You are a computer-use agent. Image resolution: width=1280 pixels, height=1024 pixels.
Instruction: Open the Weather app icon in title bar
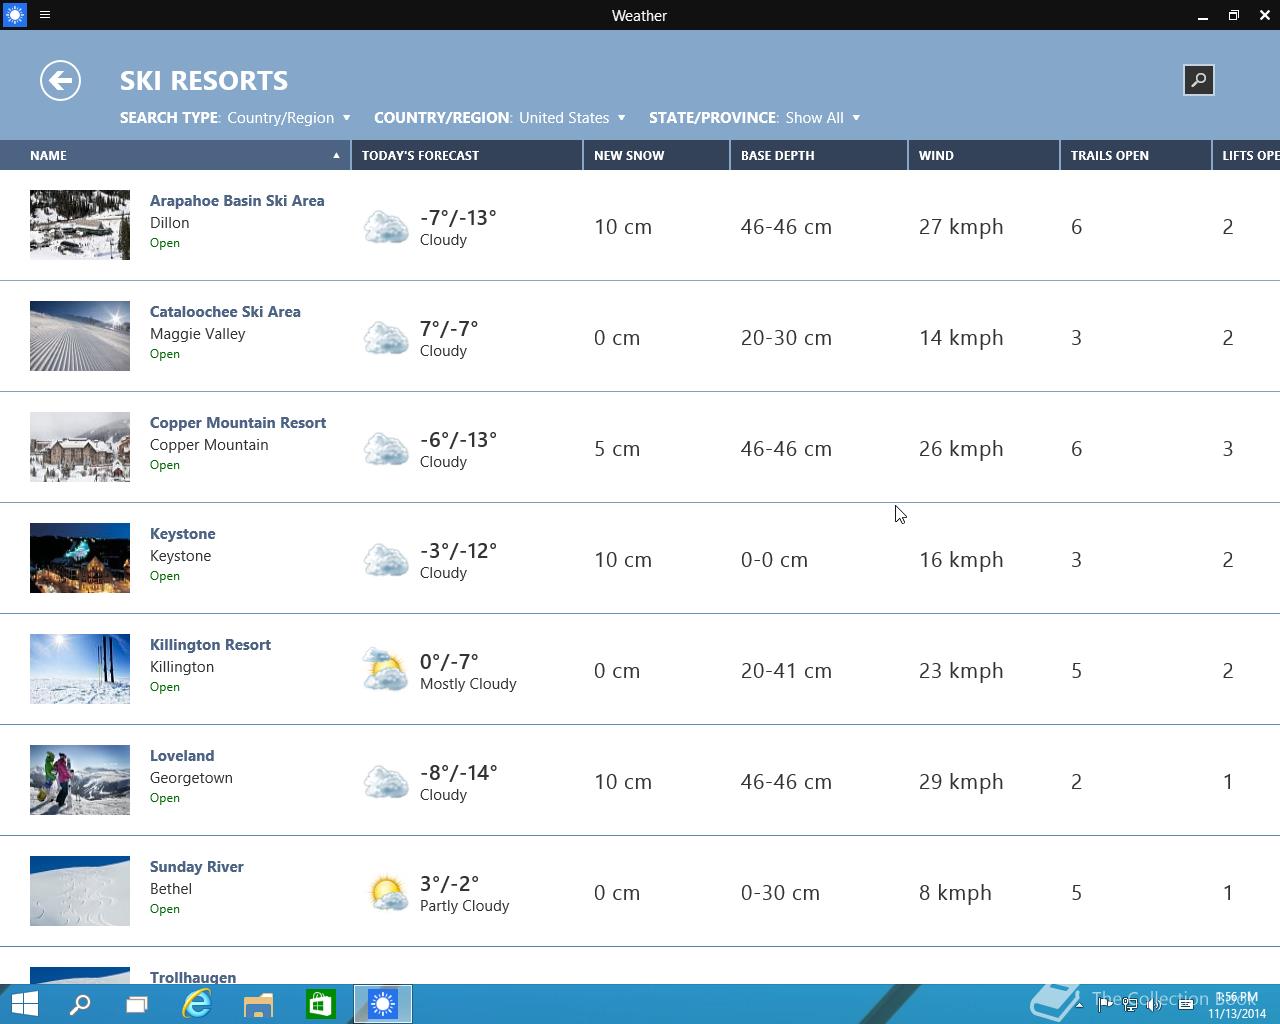pos(15,15)
